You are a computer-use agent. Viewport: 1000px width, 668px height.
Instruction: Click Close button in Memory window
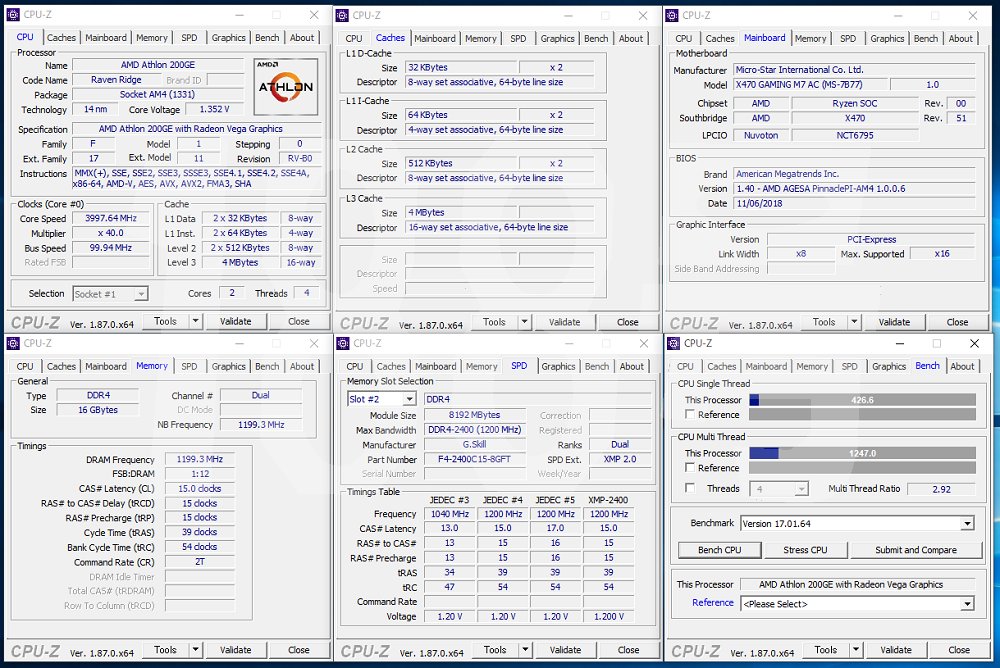click(x=298, y=650)
